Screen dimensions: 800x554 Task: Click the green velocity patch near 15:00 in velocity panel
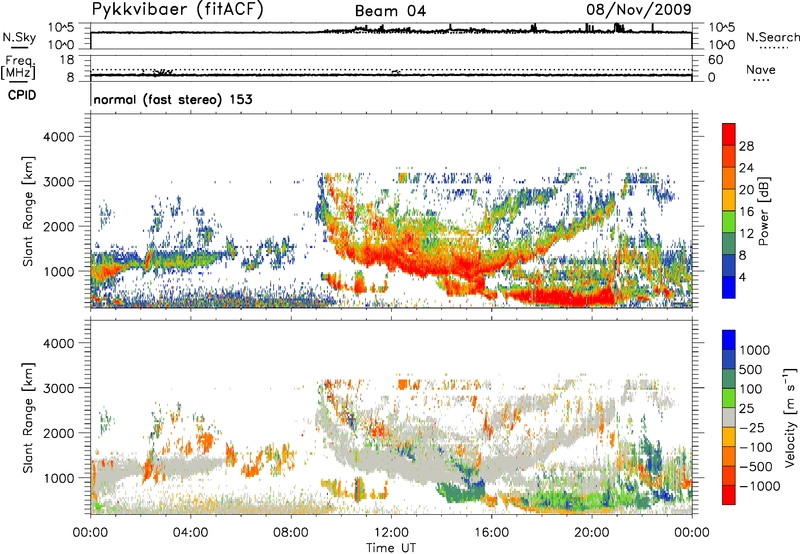(x=462, y=494)
